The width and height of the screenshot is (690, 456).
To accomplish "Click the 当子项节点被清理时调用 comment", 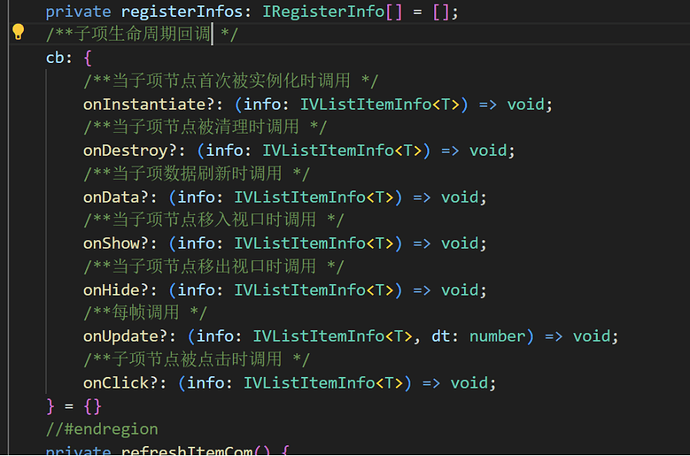I will (x=205, y=127).
